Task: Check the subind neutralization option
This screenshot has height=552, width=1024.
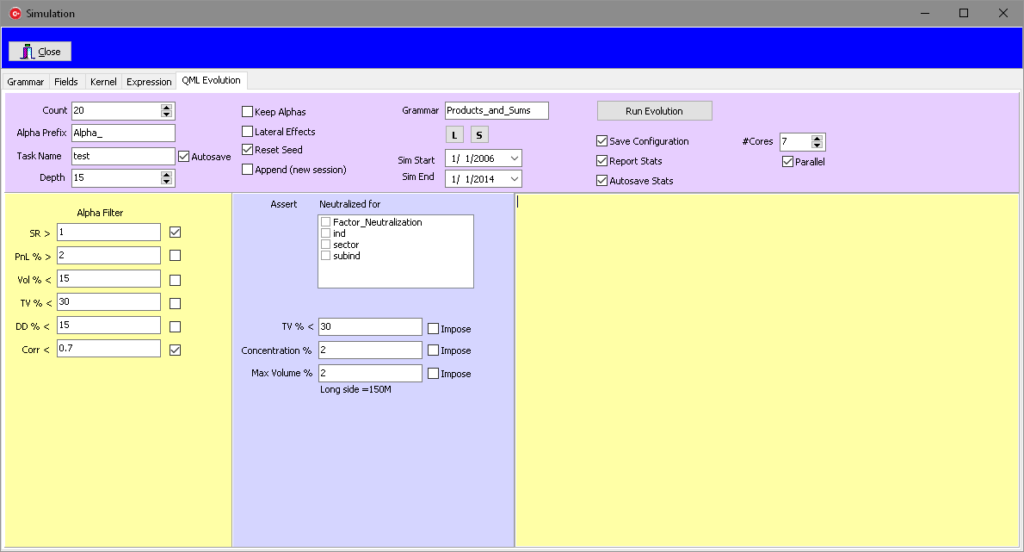Action: (x=326, y=255)
